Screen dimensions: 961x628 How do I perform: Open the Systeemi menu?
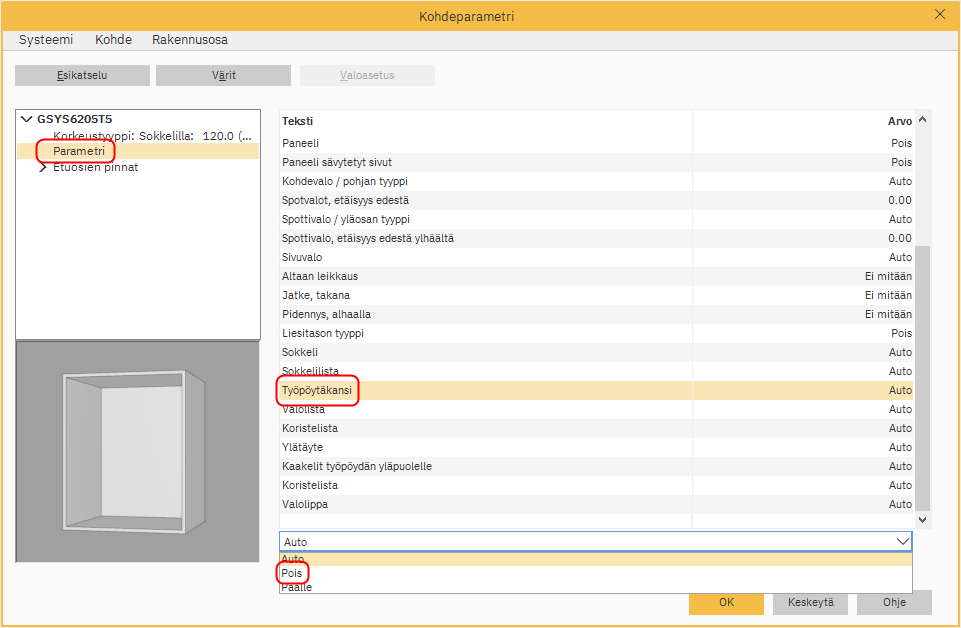[46, 40]
